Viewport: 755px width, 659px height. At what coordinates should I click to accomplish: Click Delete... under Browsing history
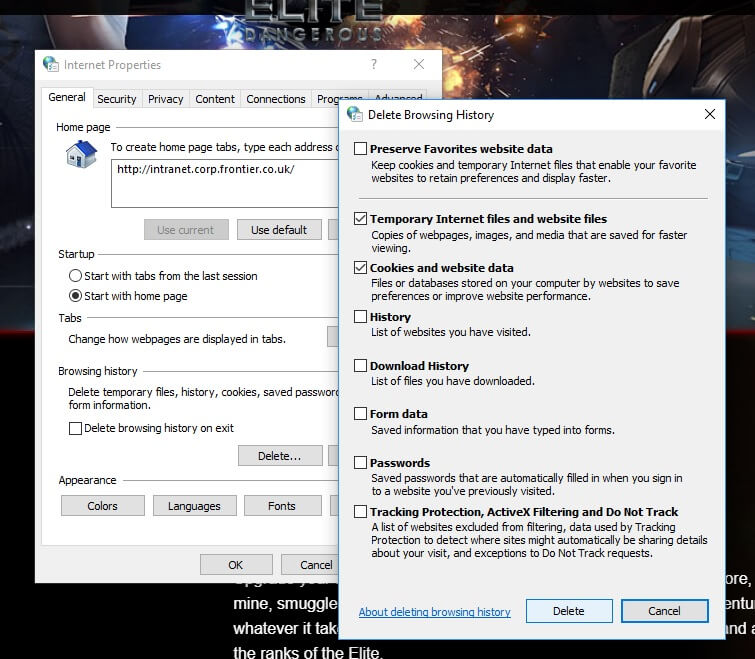click(x=280, y=456)
